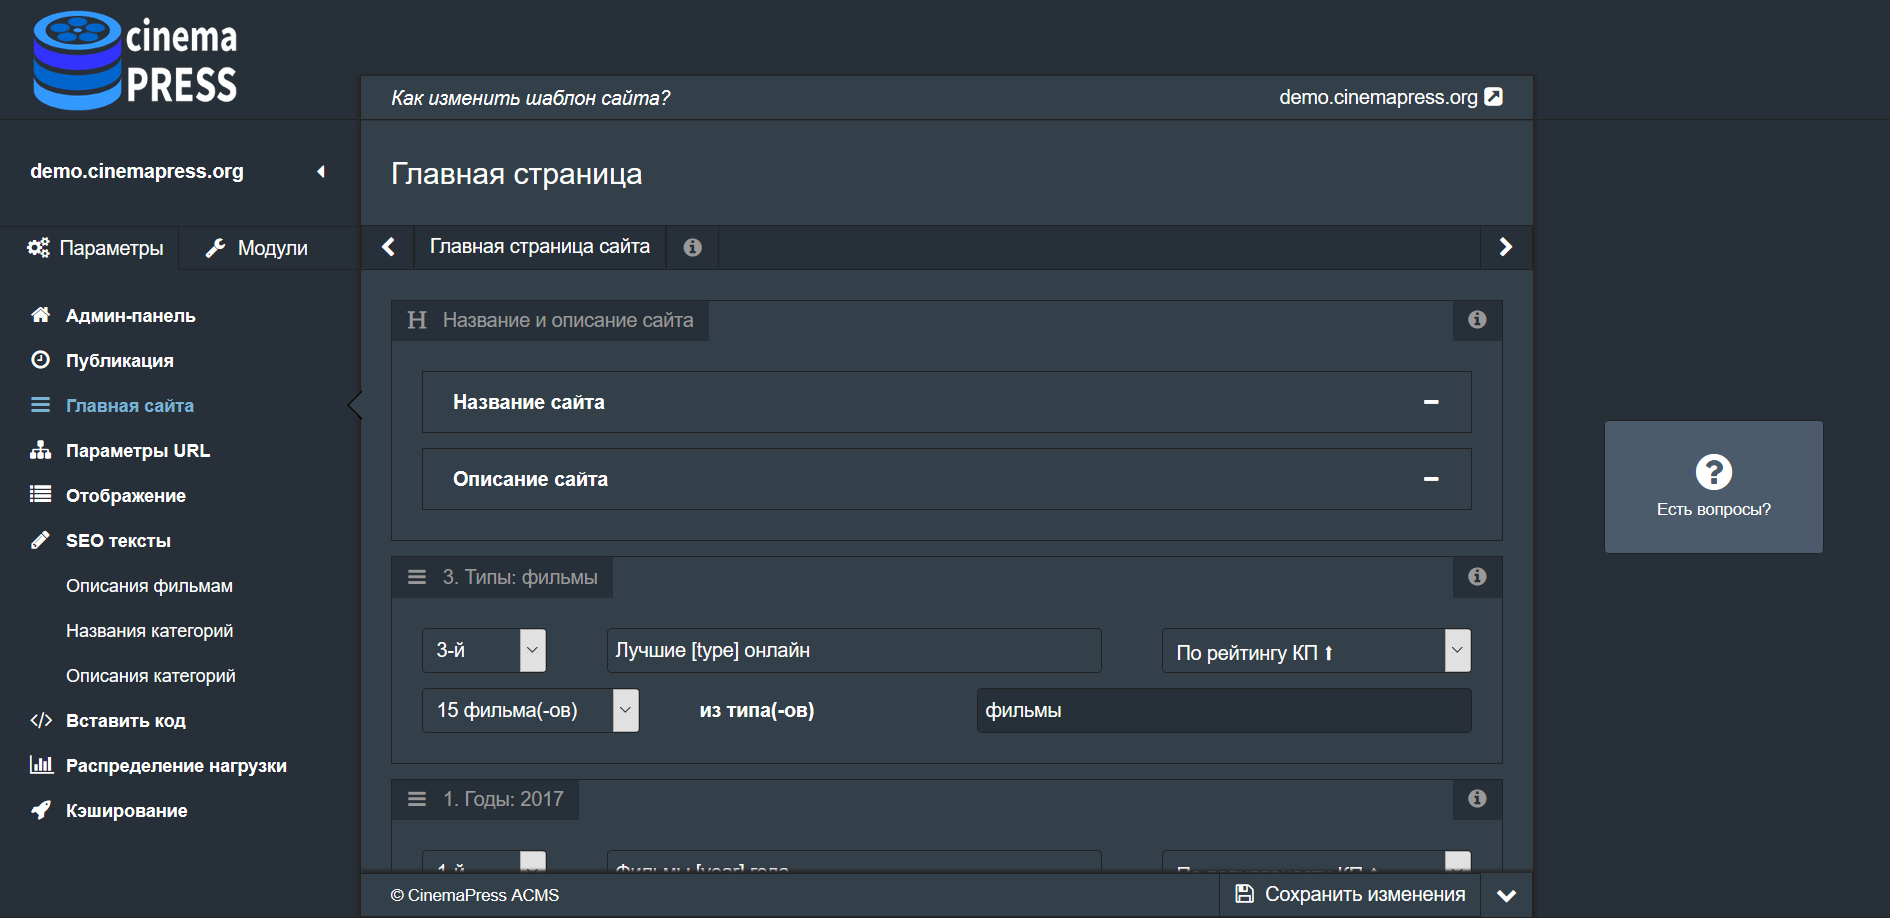Collapse the Название сайта panel
Image resolution: width=1890 pixels, height=918 pixels.
(x=1431, y=402)
